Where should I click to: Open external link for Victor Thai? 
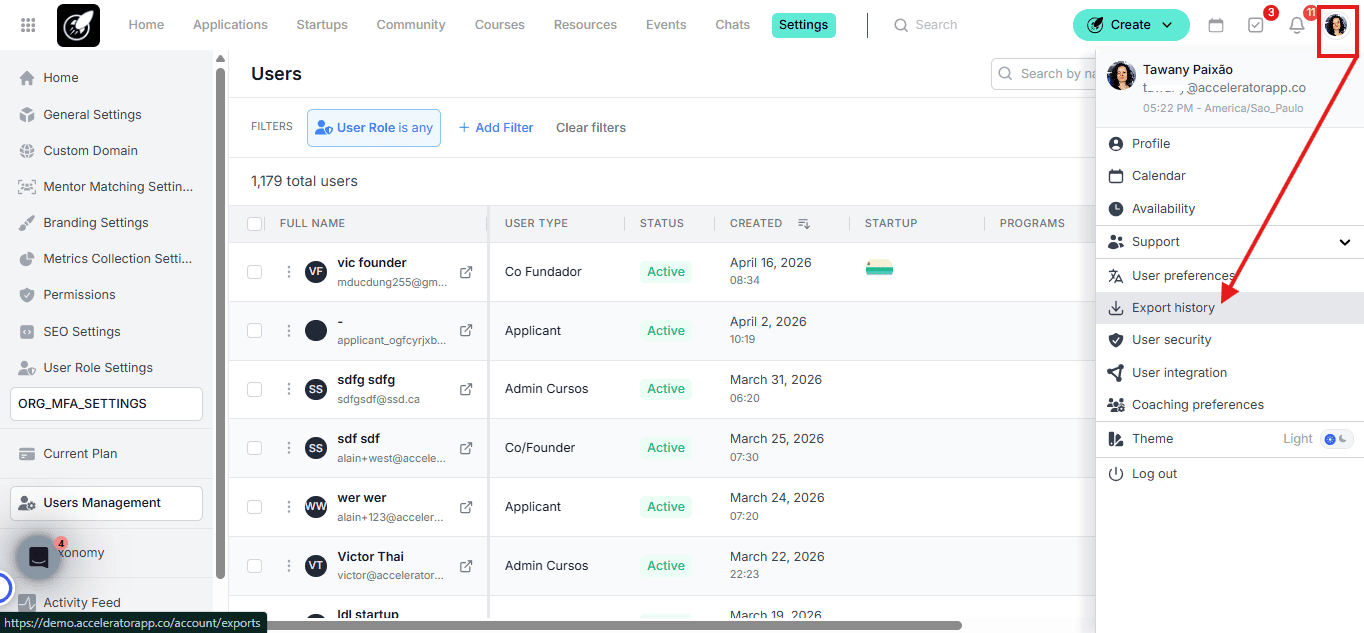tap(466, 565)
